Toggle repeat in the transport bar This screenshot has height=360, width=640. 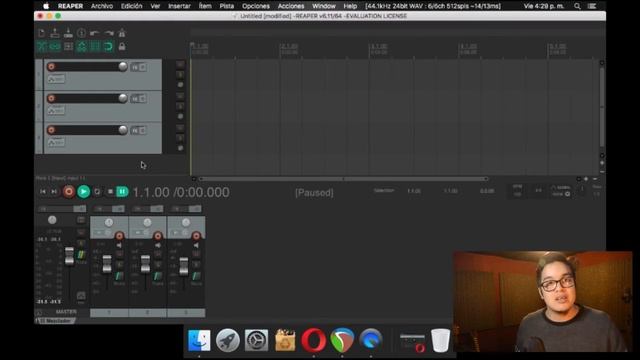pos(97,191)
